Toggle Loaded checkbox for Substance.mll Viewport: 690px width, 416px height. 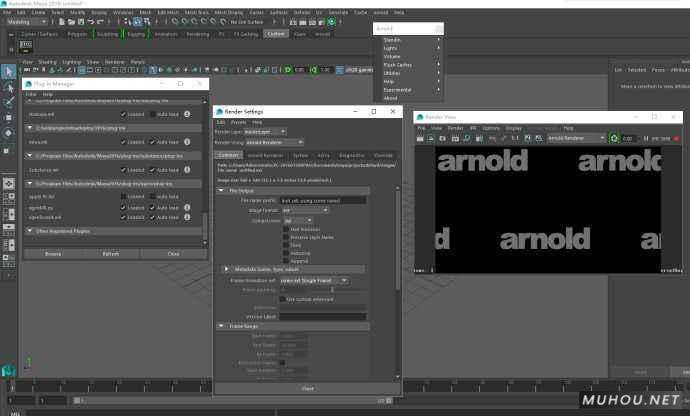point(123,170)
